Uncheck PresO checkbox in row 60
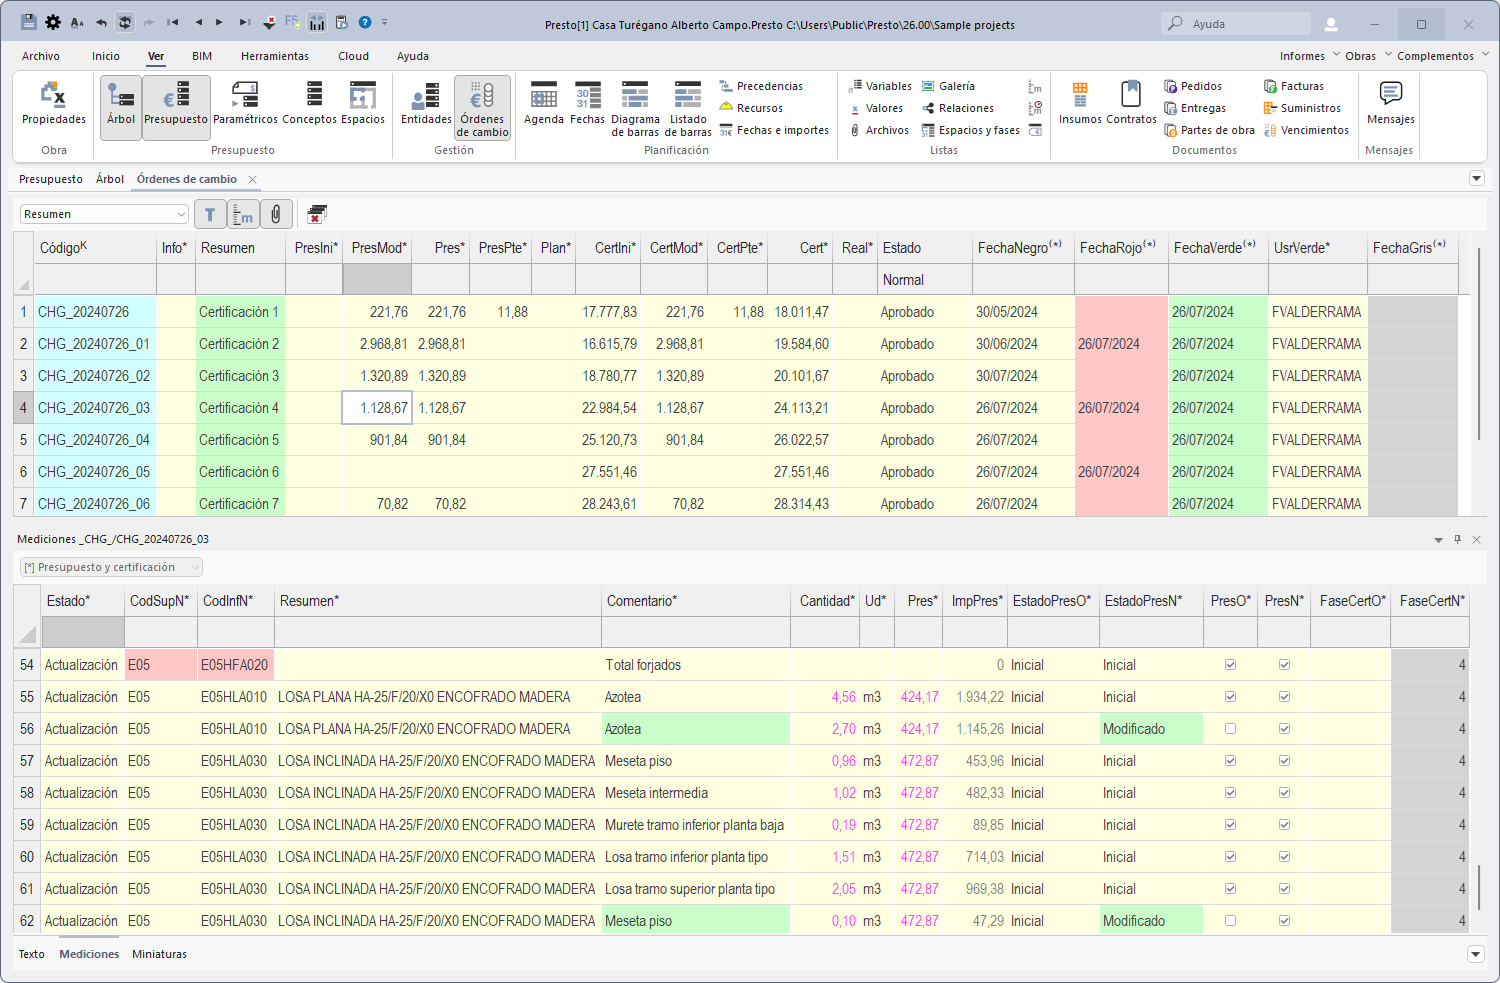The height and width of the screenshot is (983, 1500). [x=1230, y=857]
